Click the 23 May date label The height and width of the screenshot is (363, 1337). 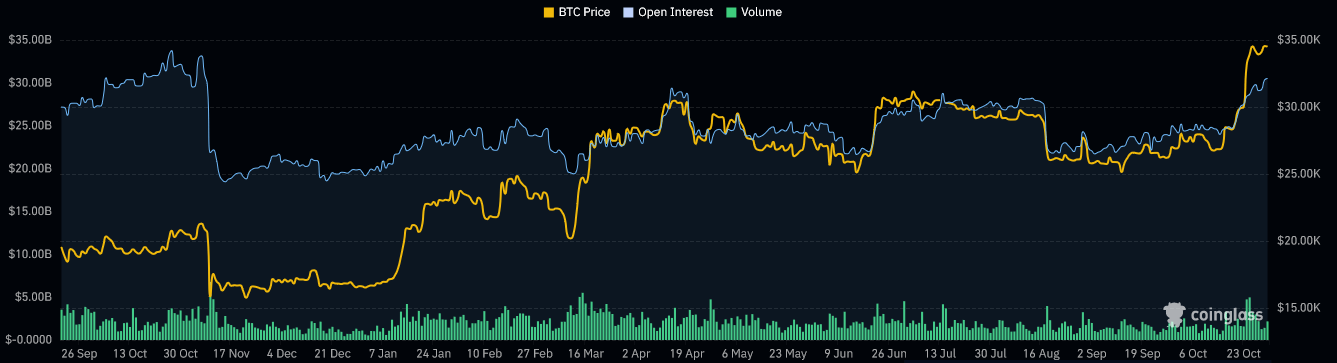[788, 354]
